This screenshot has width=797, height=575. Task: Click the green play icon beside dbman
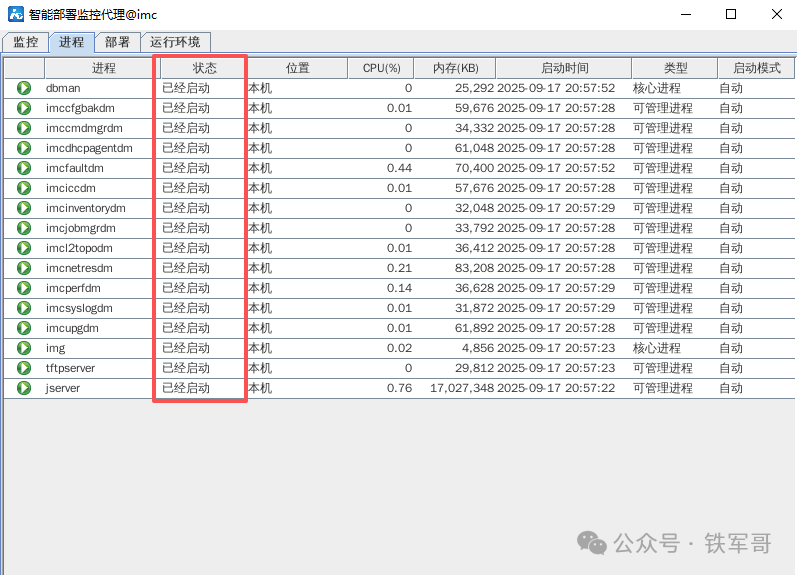click(x=24, y=88)
